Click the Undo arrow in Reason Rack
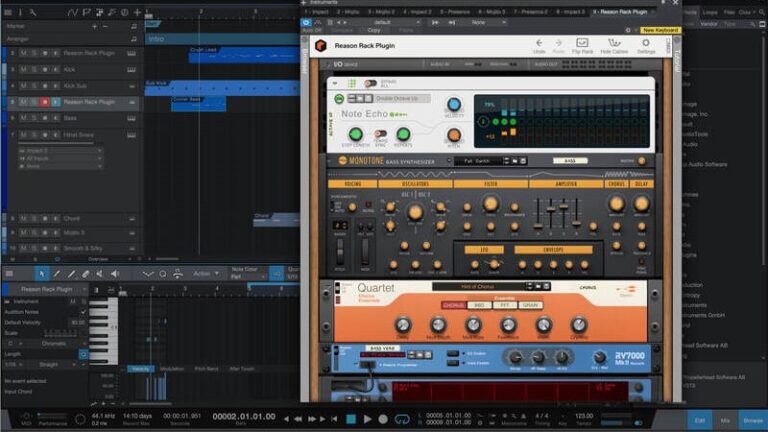 [539, 44]
